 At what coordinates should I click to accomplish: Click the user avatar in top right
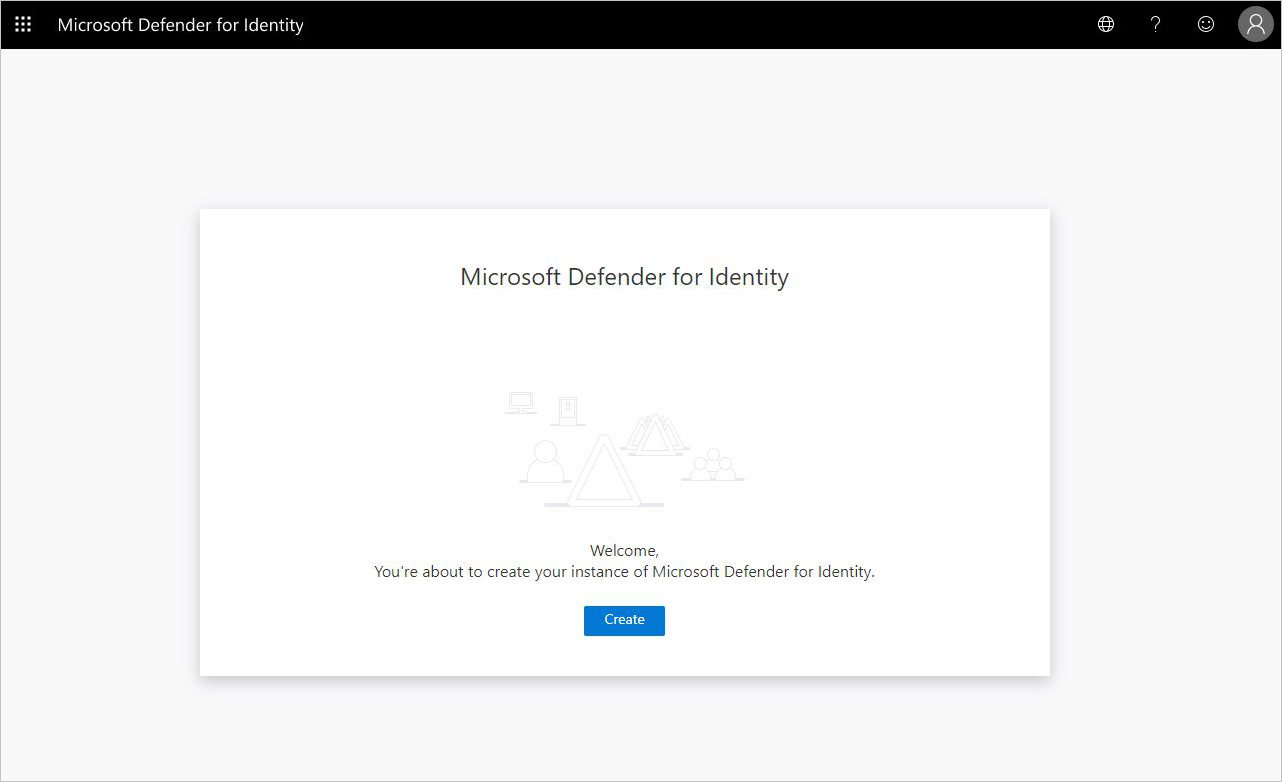click(1255, 24)
